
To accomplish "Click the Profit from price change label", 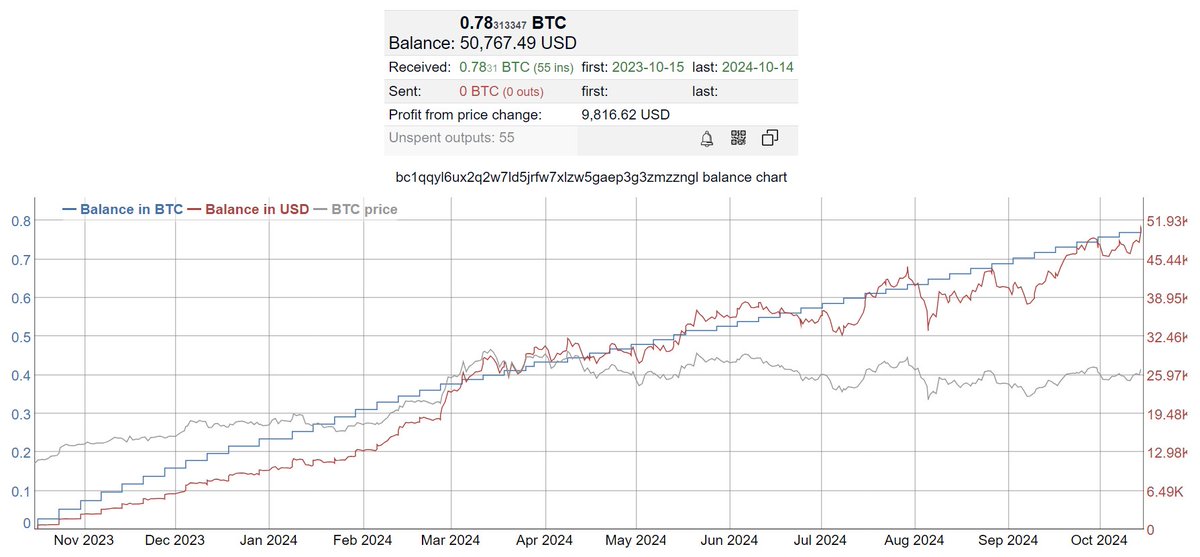I will coord(465,114).
